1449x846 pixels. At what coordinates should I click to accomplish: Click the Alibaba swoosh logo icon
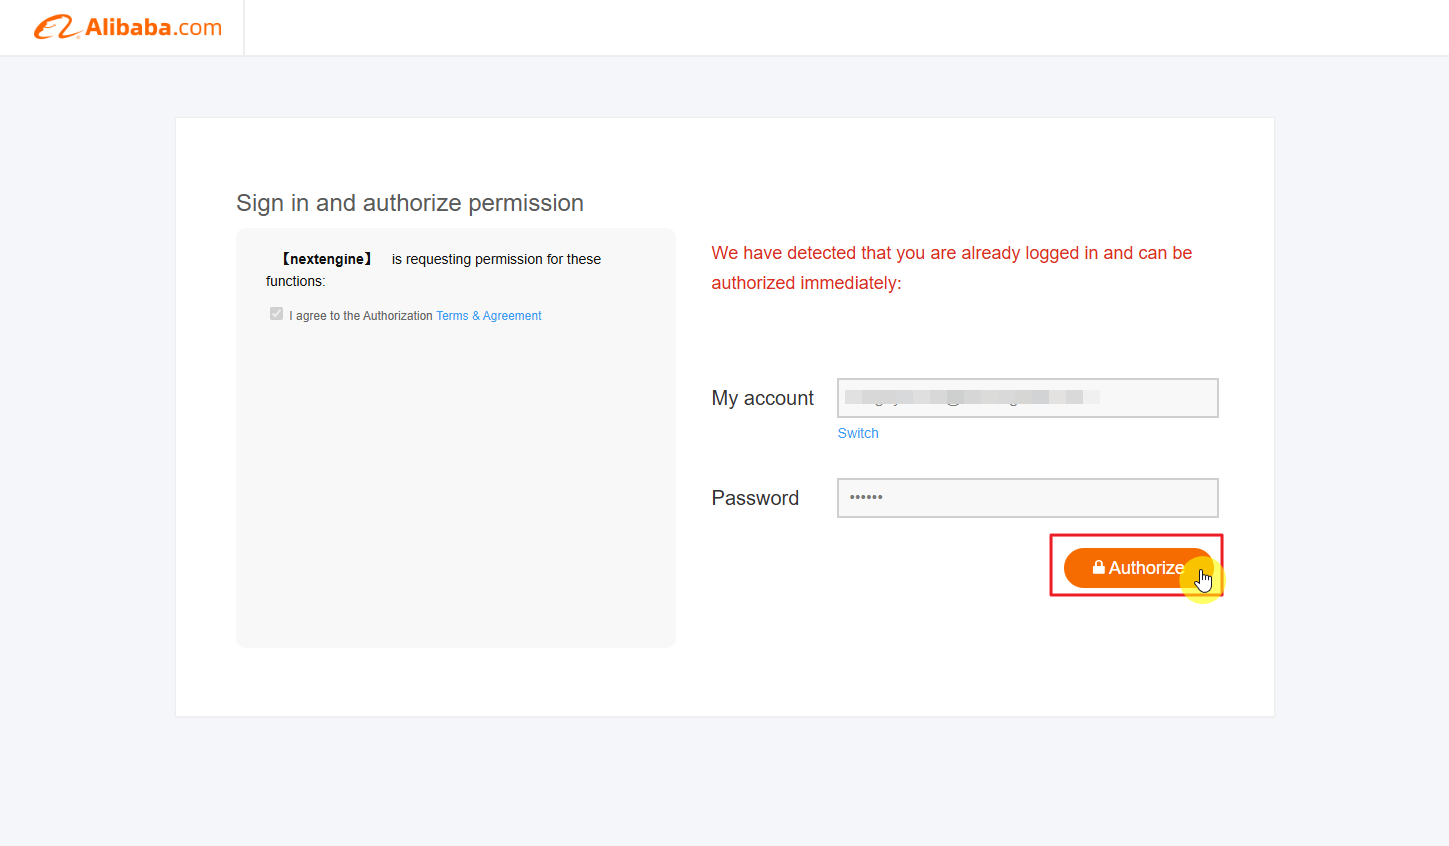pyautogui.click(x=56, y=27)
